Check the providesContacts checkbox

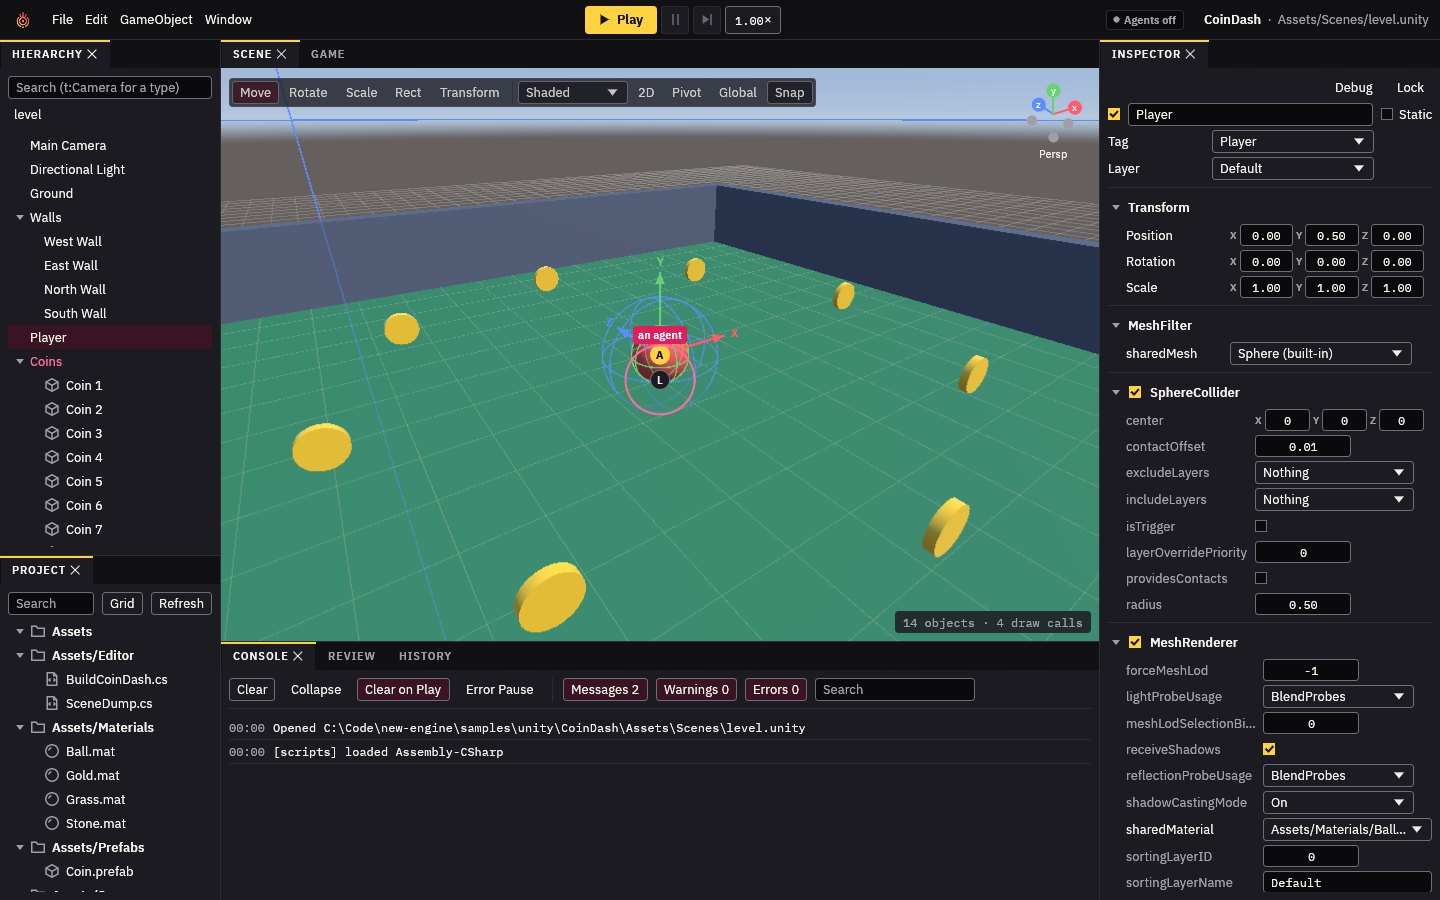point(1261,578)
